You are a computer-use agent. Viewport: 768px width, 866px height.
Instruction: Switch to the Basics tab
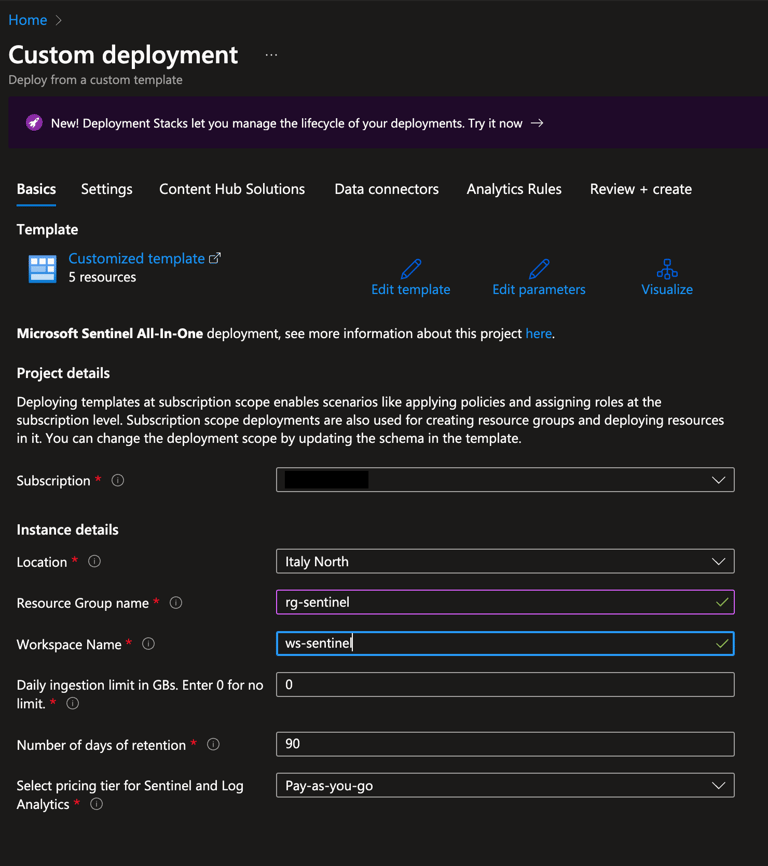(36, 189)
